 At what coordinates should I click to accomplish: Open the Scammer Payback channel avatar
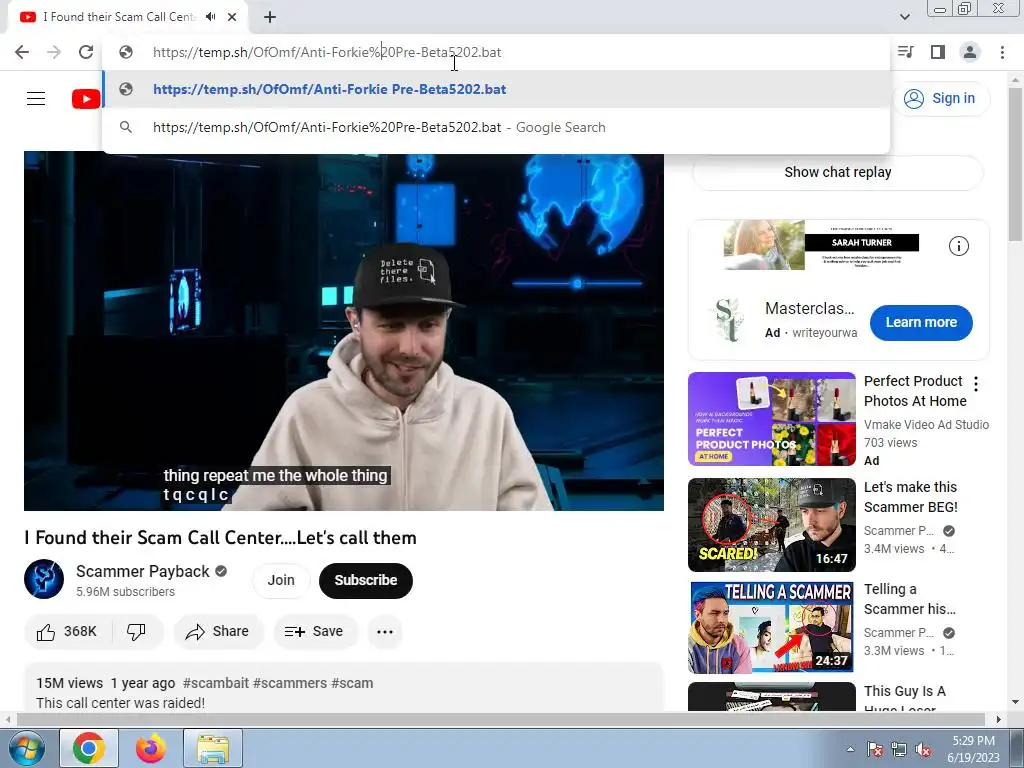44,579
